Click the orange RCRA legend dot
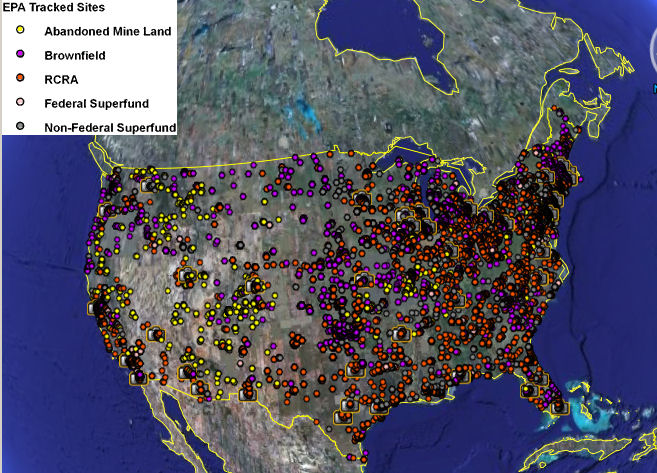Viewport: 657px width, 473px height. [x=20, y=78]
